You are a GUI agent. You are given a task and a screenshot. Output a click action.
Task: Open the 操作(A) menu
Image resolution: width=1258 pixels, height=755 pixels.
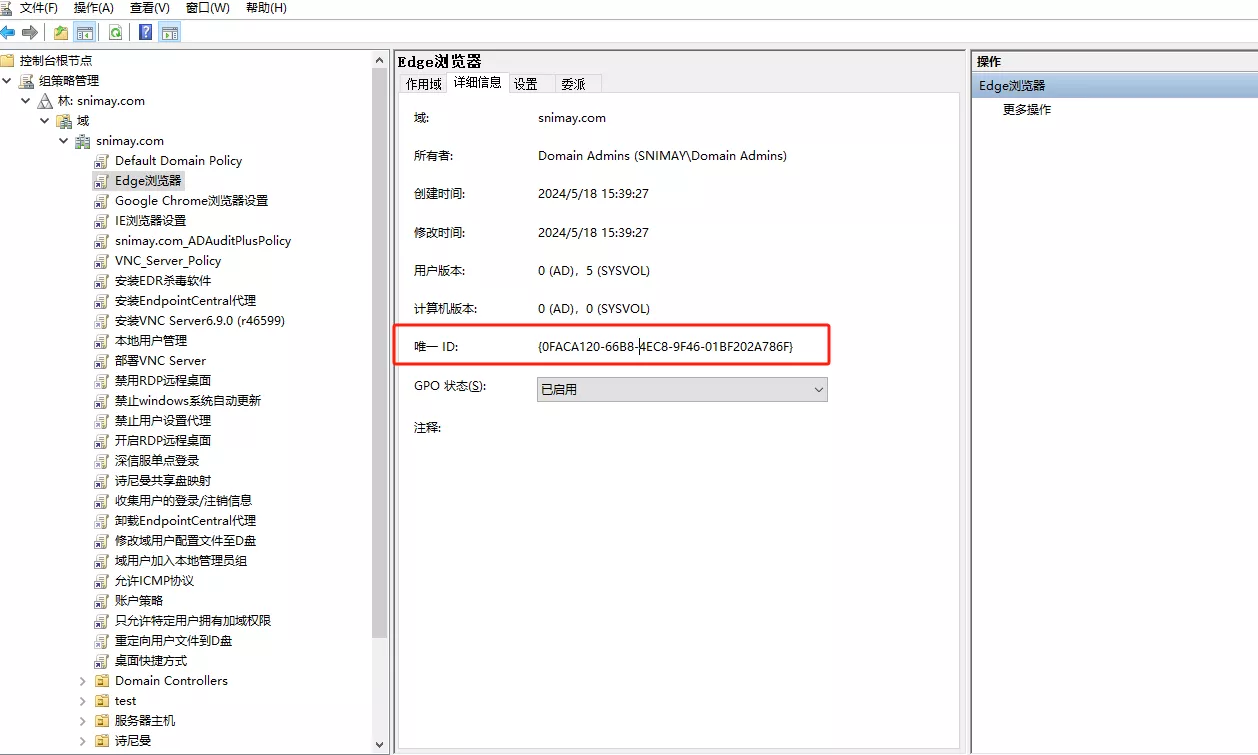pyautogui.click(x=94, y=8)
